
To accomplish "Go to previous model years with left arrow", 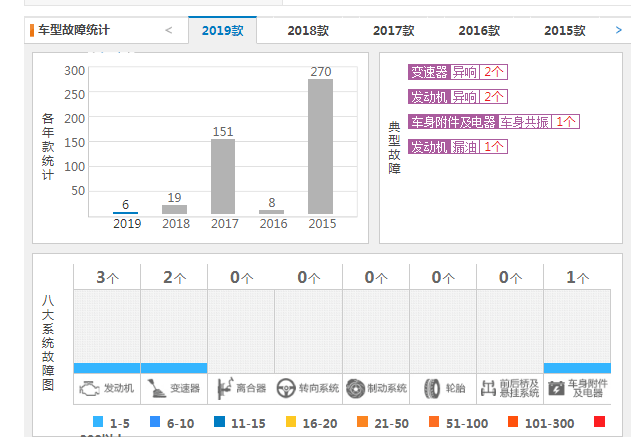I will (x=169, y=30).
